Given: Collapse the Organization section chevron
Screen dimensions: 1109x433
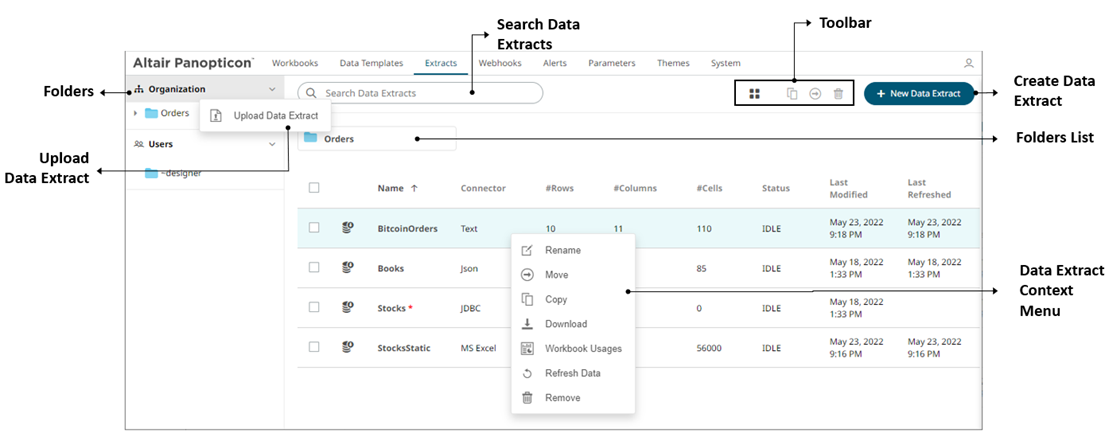Looking at the screenshot, I should coord(272,89).
